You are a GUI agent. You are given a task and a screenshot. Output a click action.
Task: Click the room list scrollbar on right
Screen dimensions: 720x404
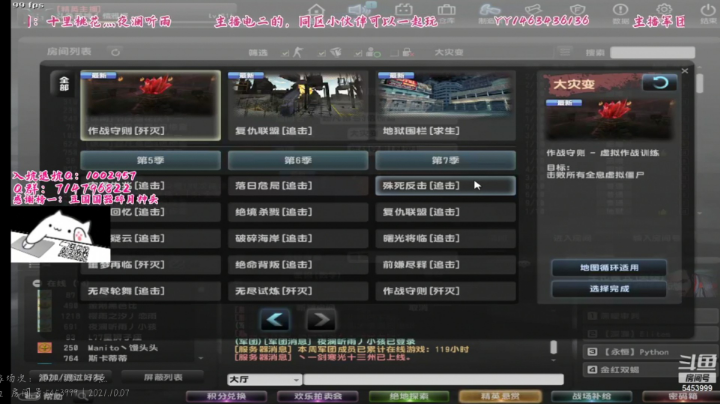coord(699,84)
